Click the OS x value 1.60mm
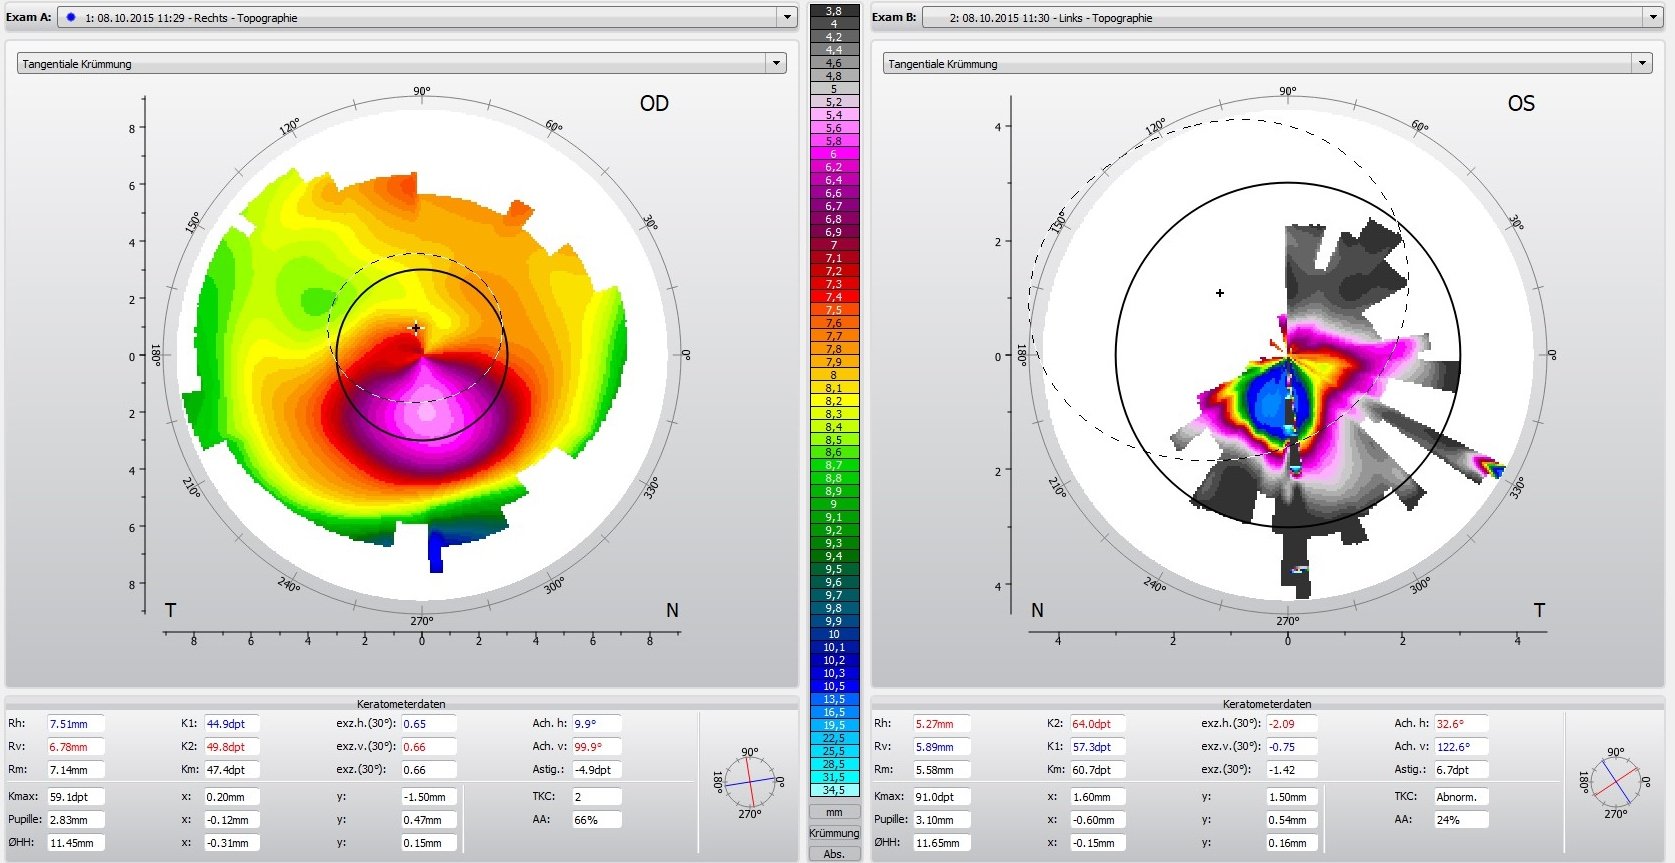 click(1098, 797)
